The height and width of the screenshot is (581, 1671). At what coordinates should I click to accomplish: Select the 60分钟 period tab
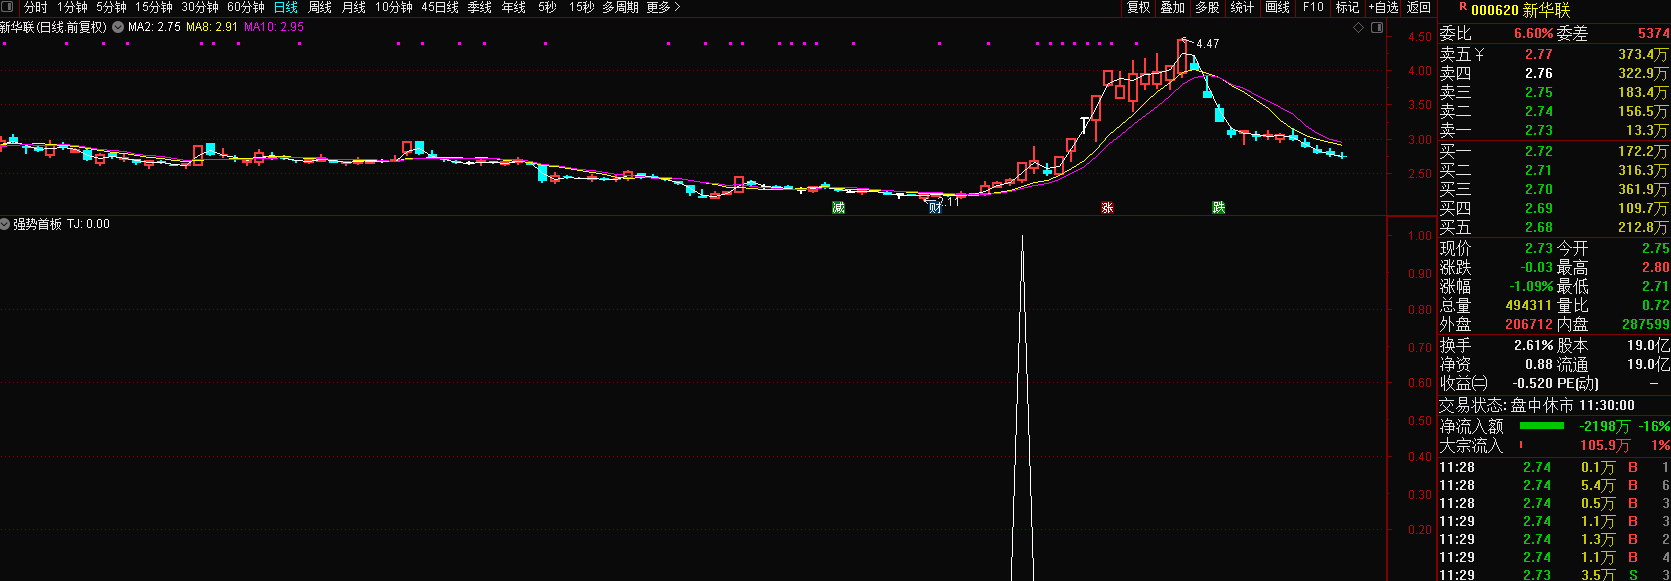pyautogui.click(x=246, y=7)
